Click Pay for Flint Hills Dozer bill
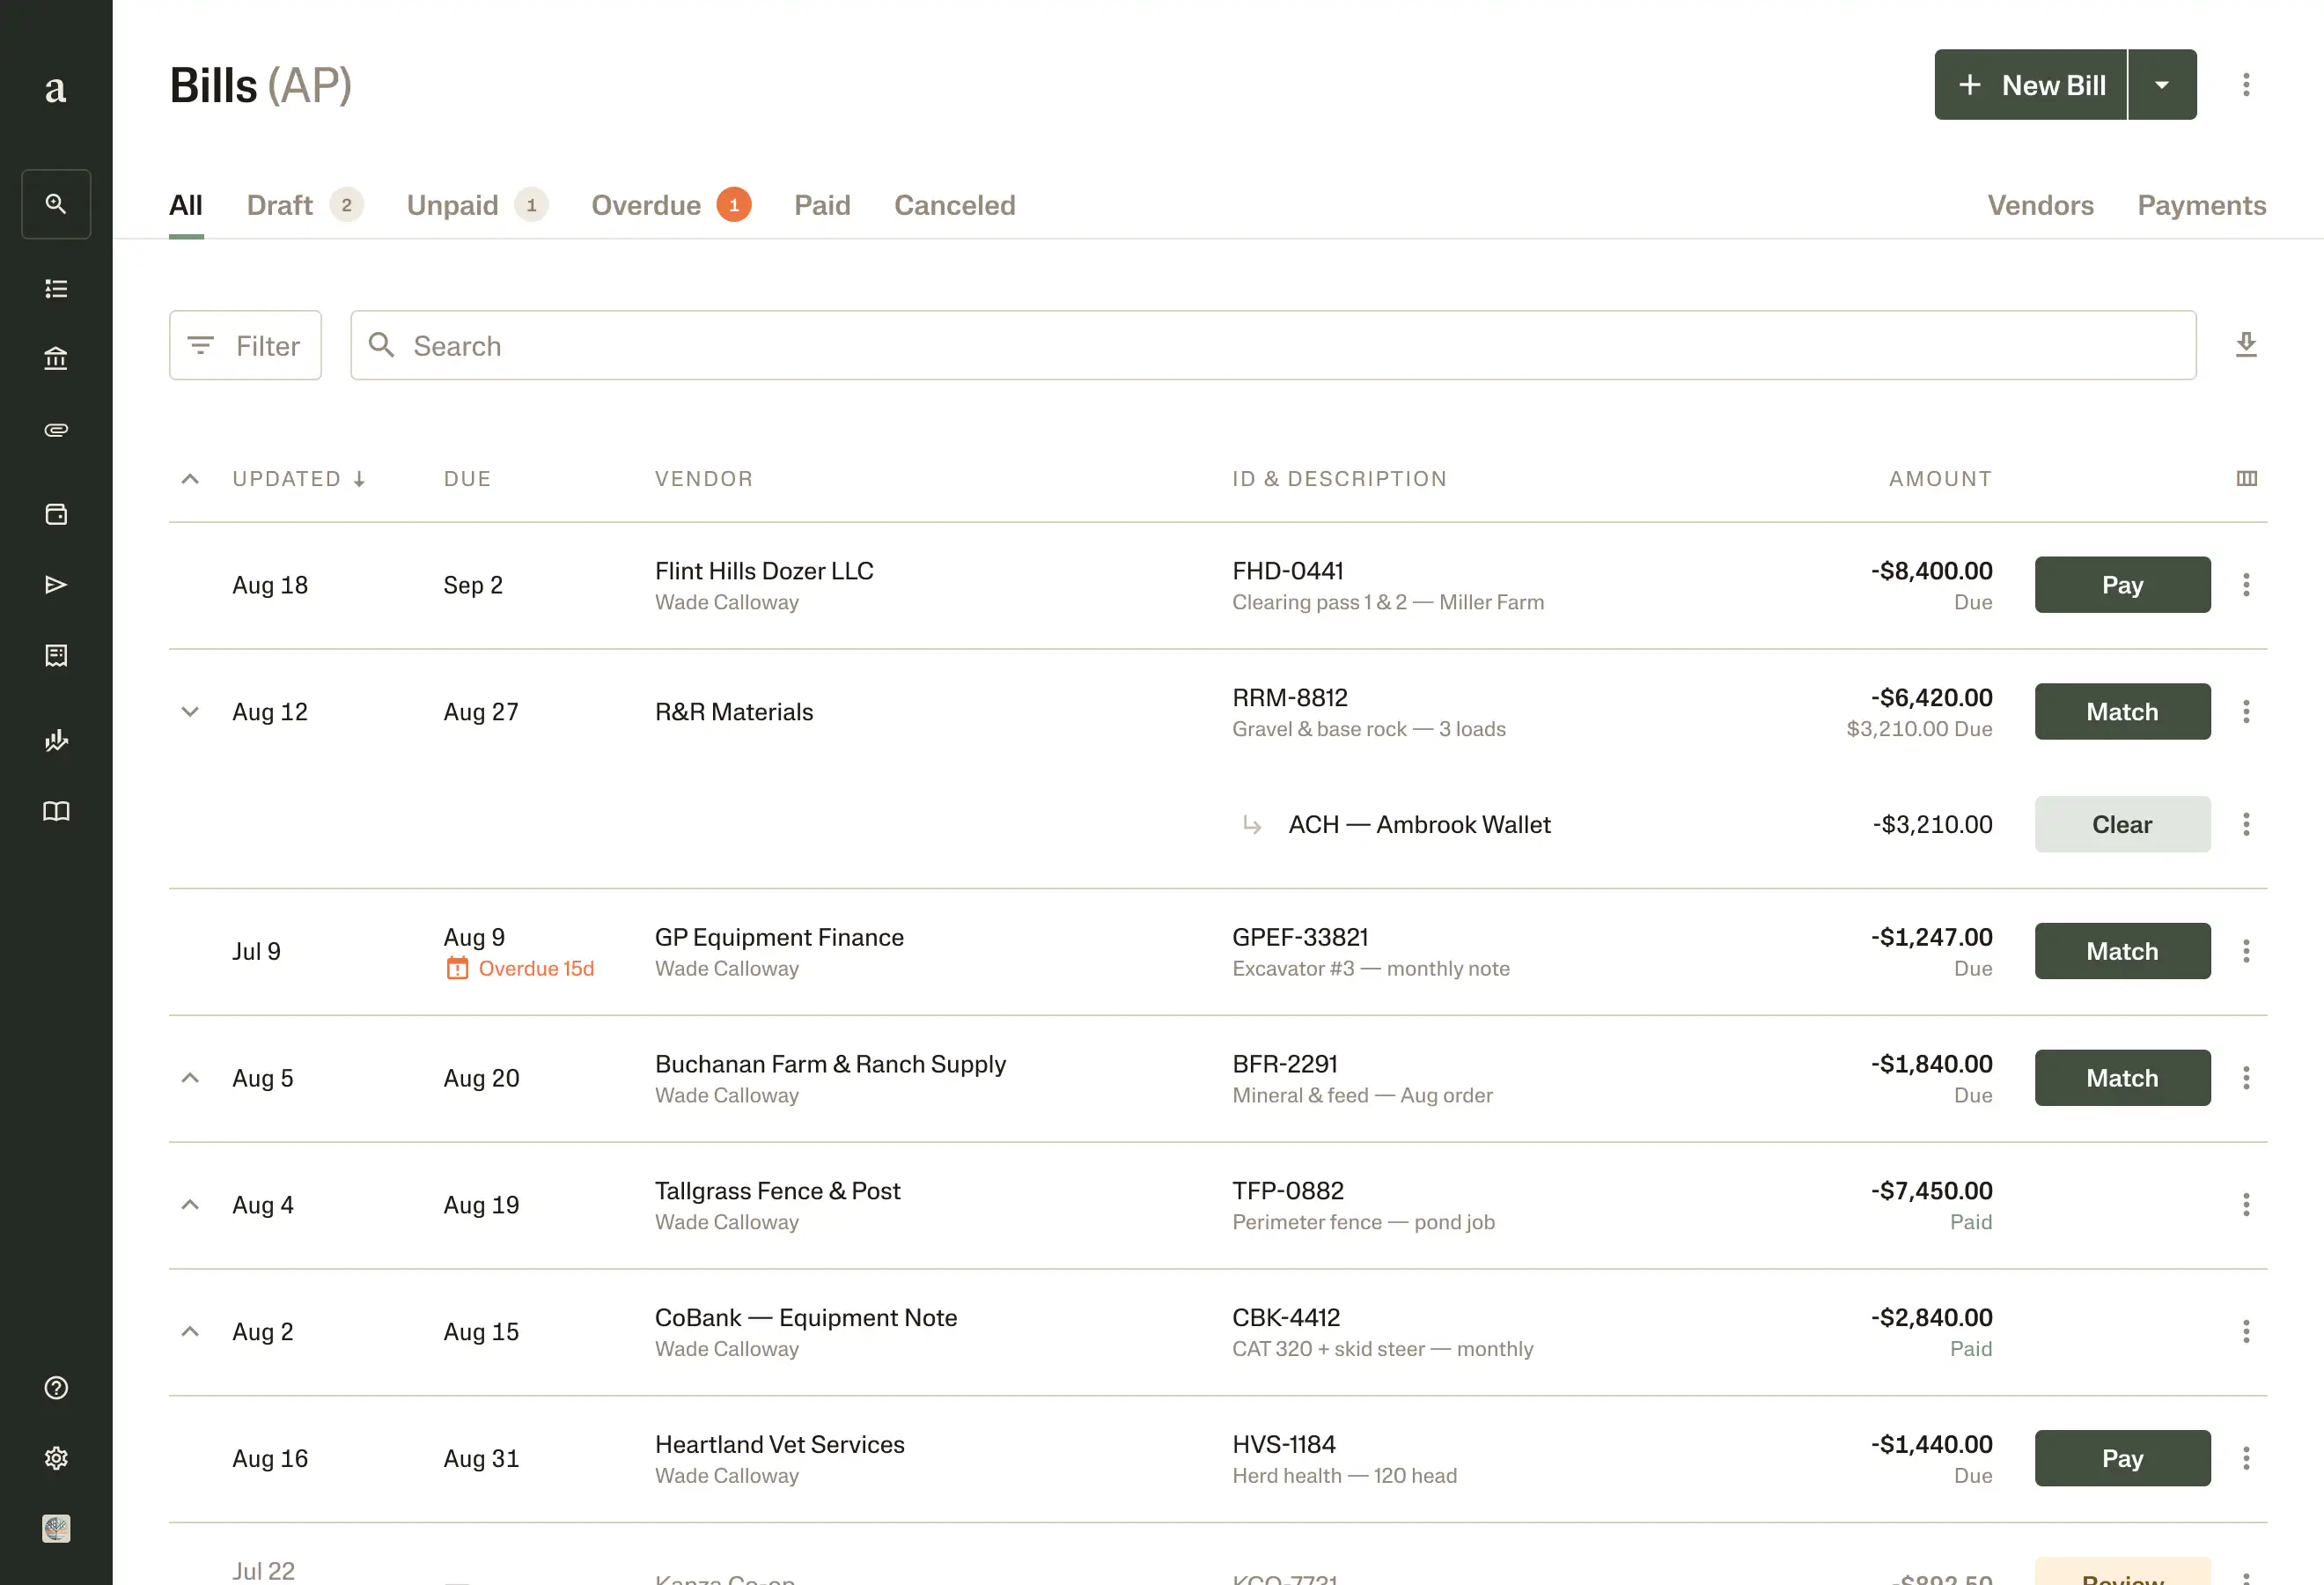The image size is (2324, 1585). pyautogui.click(x=2122, y=585)
